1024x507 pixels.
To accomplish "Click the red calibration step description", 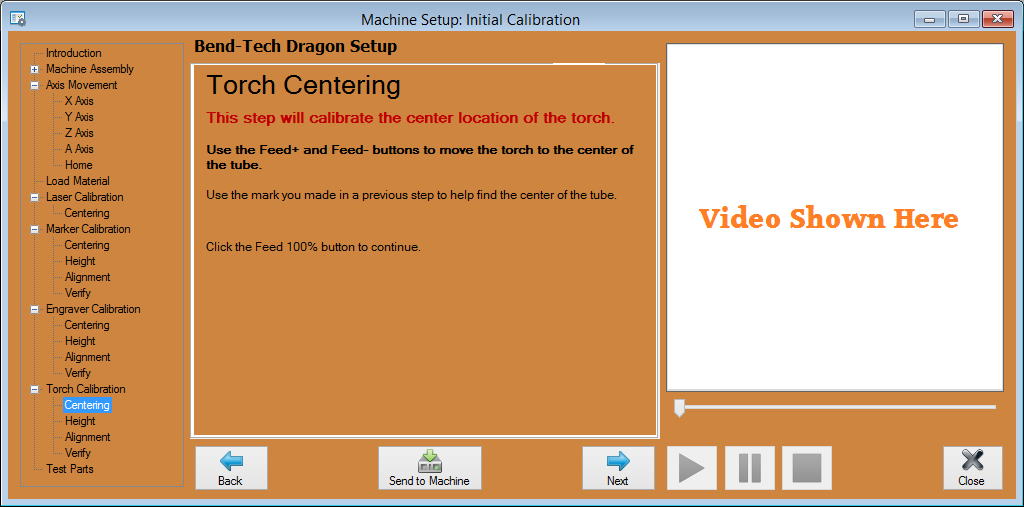I will (411, 119).
